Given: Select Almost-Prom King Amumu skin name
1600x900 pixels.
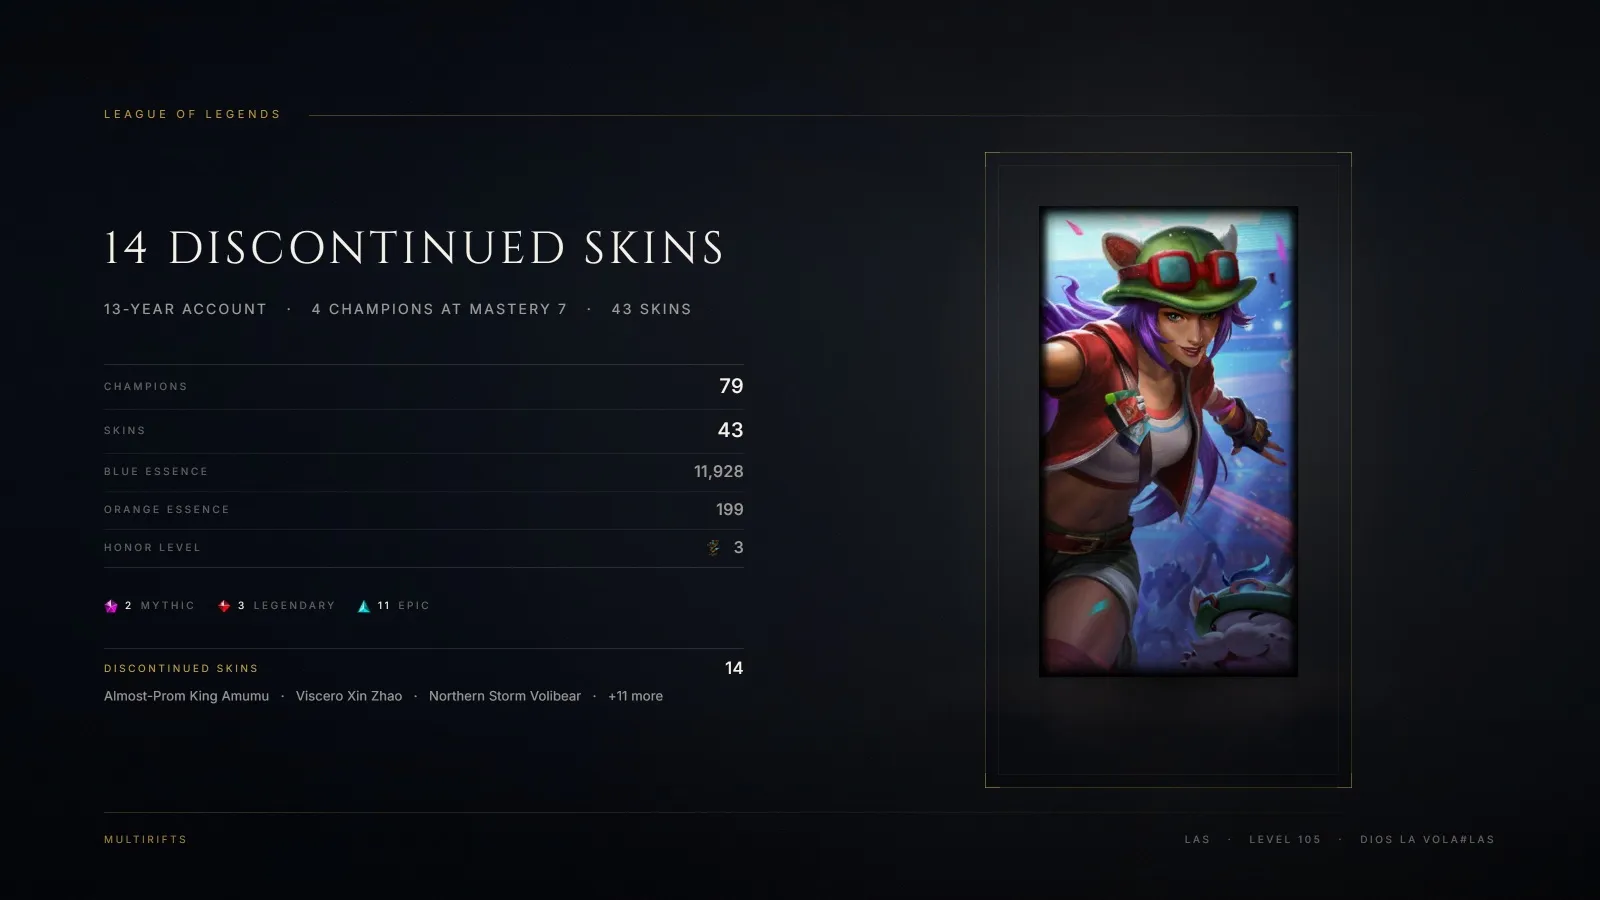Looking at the screenshot, I should coord(186,696).
